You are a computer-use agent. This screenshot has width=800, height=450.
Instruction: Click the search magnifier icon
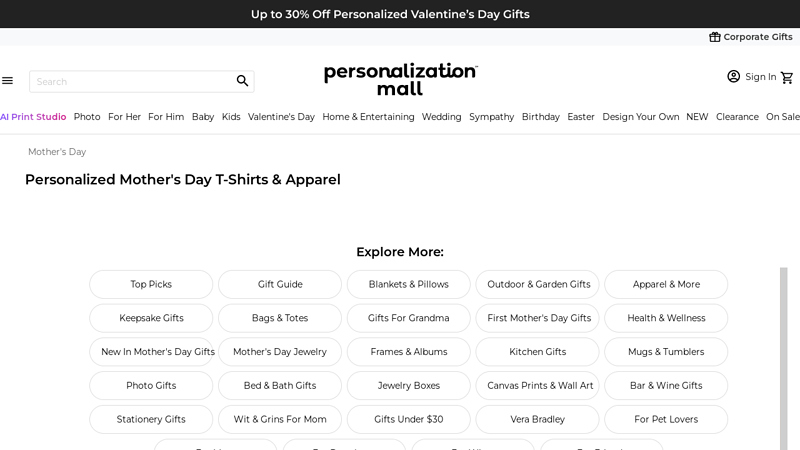point(242,81)
